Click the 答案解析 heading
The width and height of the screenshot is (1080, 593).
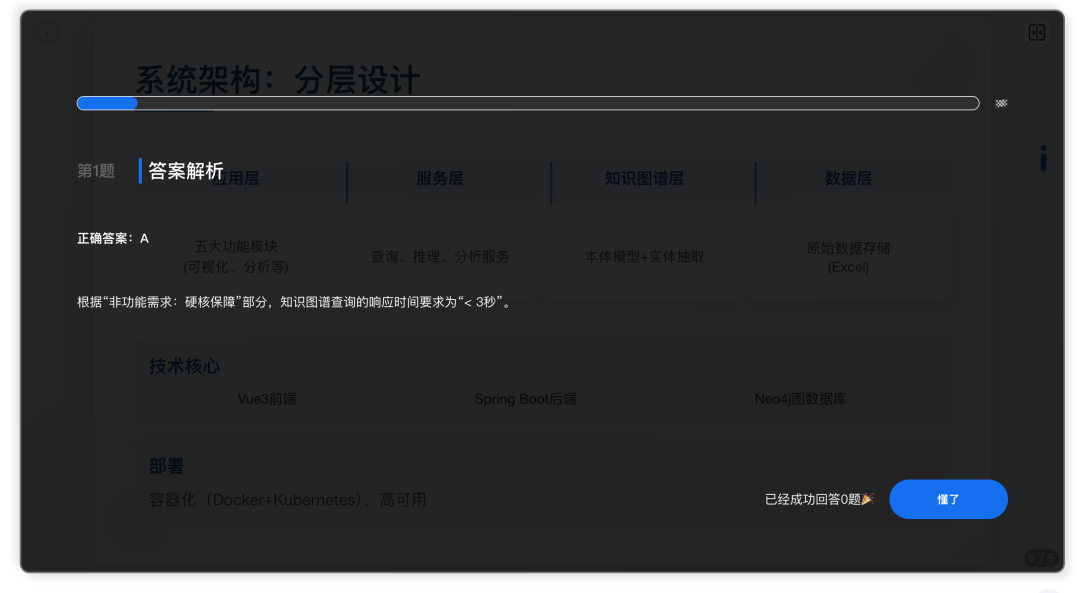click(x=186, y=171)
